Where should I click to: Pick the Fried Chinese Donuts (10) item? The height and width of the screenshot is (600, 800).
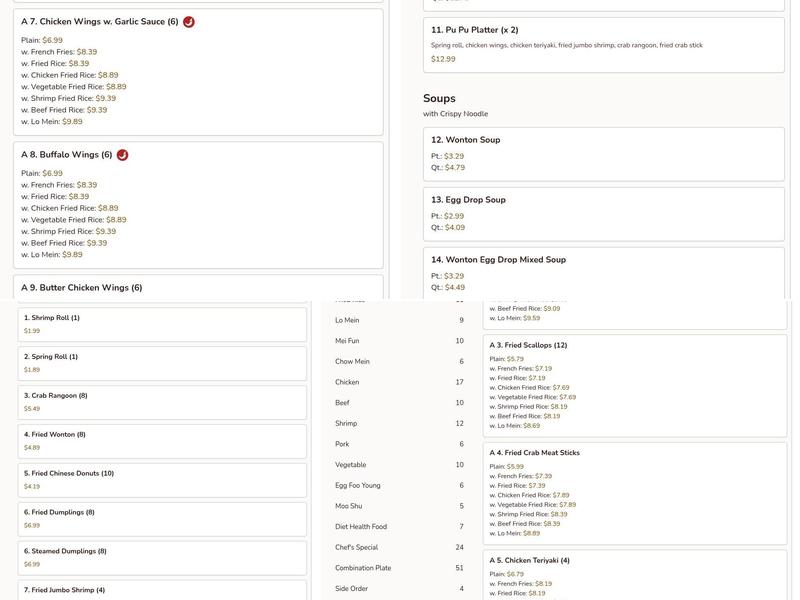[x=162, y=480]
